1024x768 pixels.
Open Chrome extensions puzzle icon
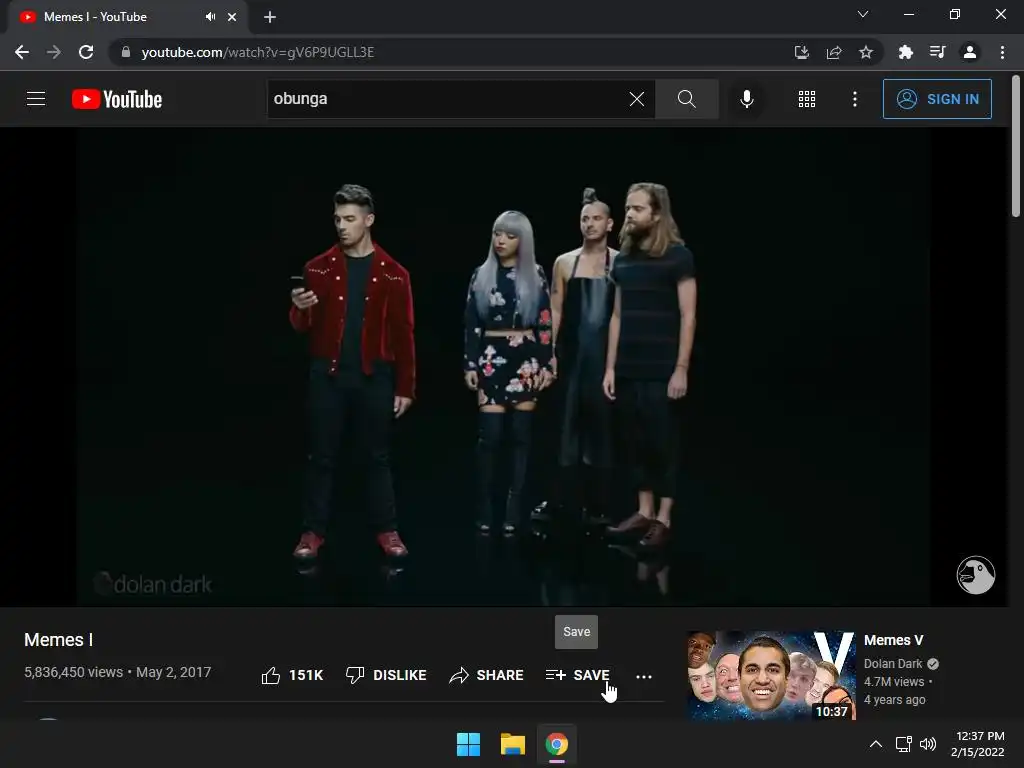pyautogui.click(x=905, y=52)
